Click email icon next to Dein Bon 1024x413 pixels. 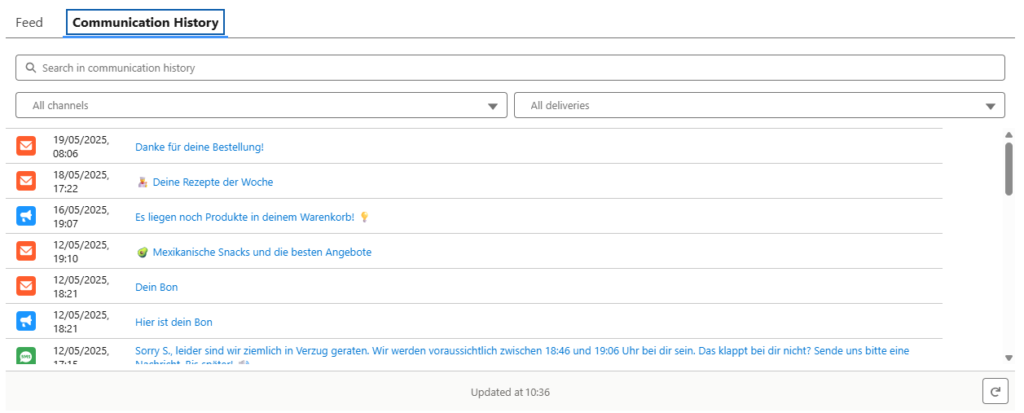pyautogui.click(x=26, y=287)
